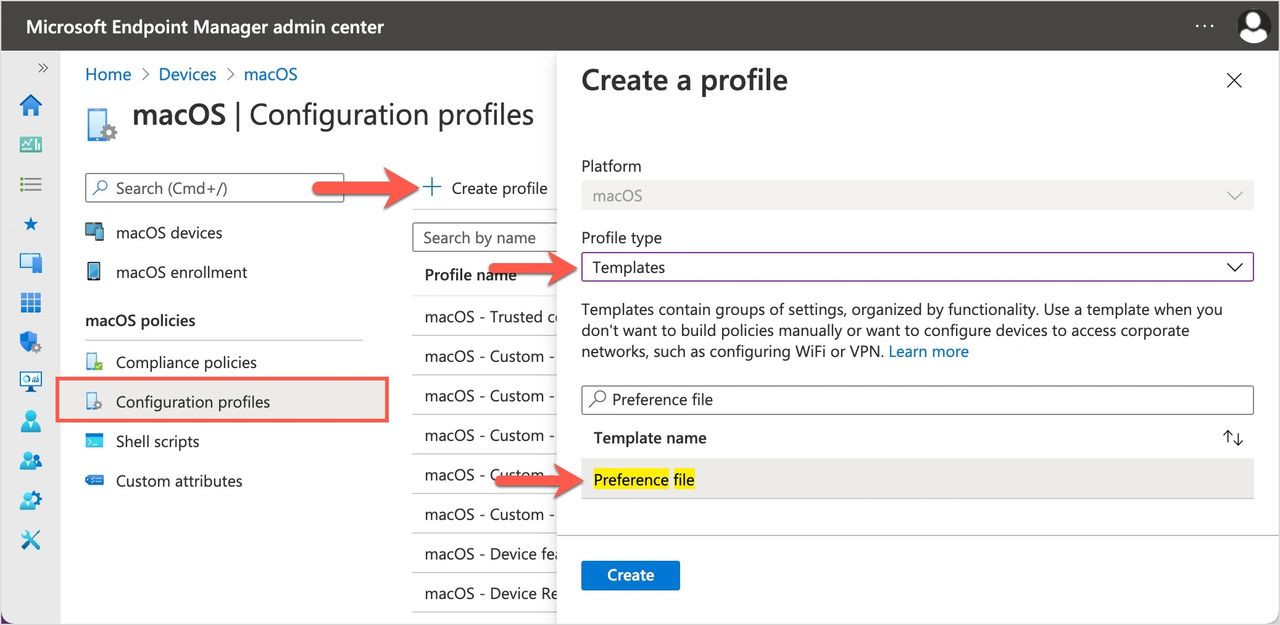This screenshot has width=1280, height=625.
Task: Select Compliance policies in the menu
Action: [186, 362]
